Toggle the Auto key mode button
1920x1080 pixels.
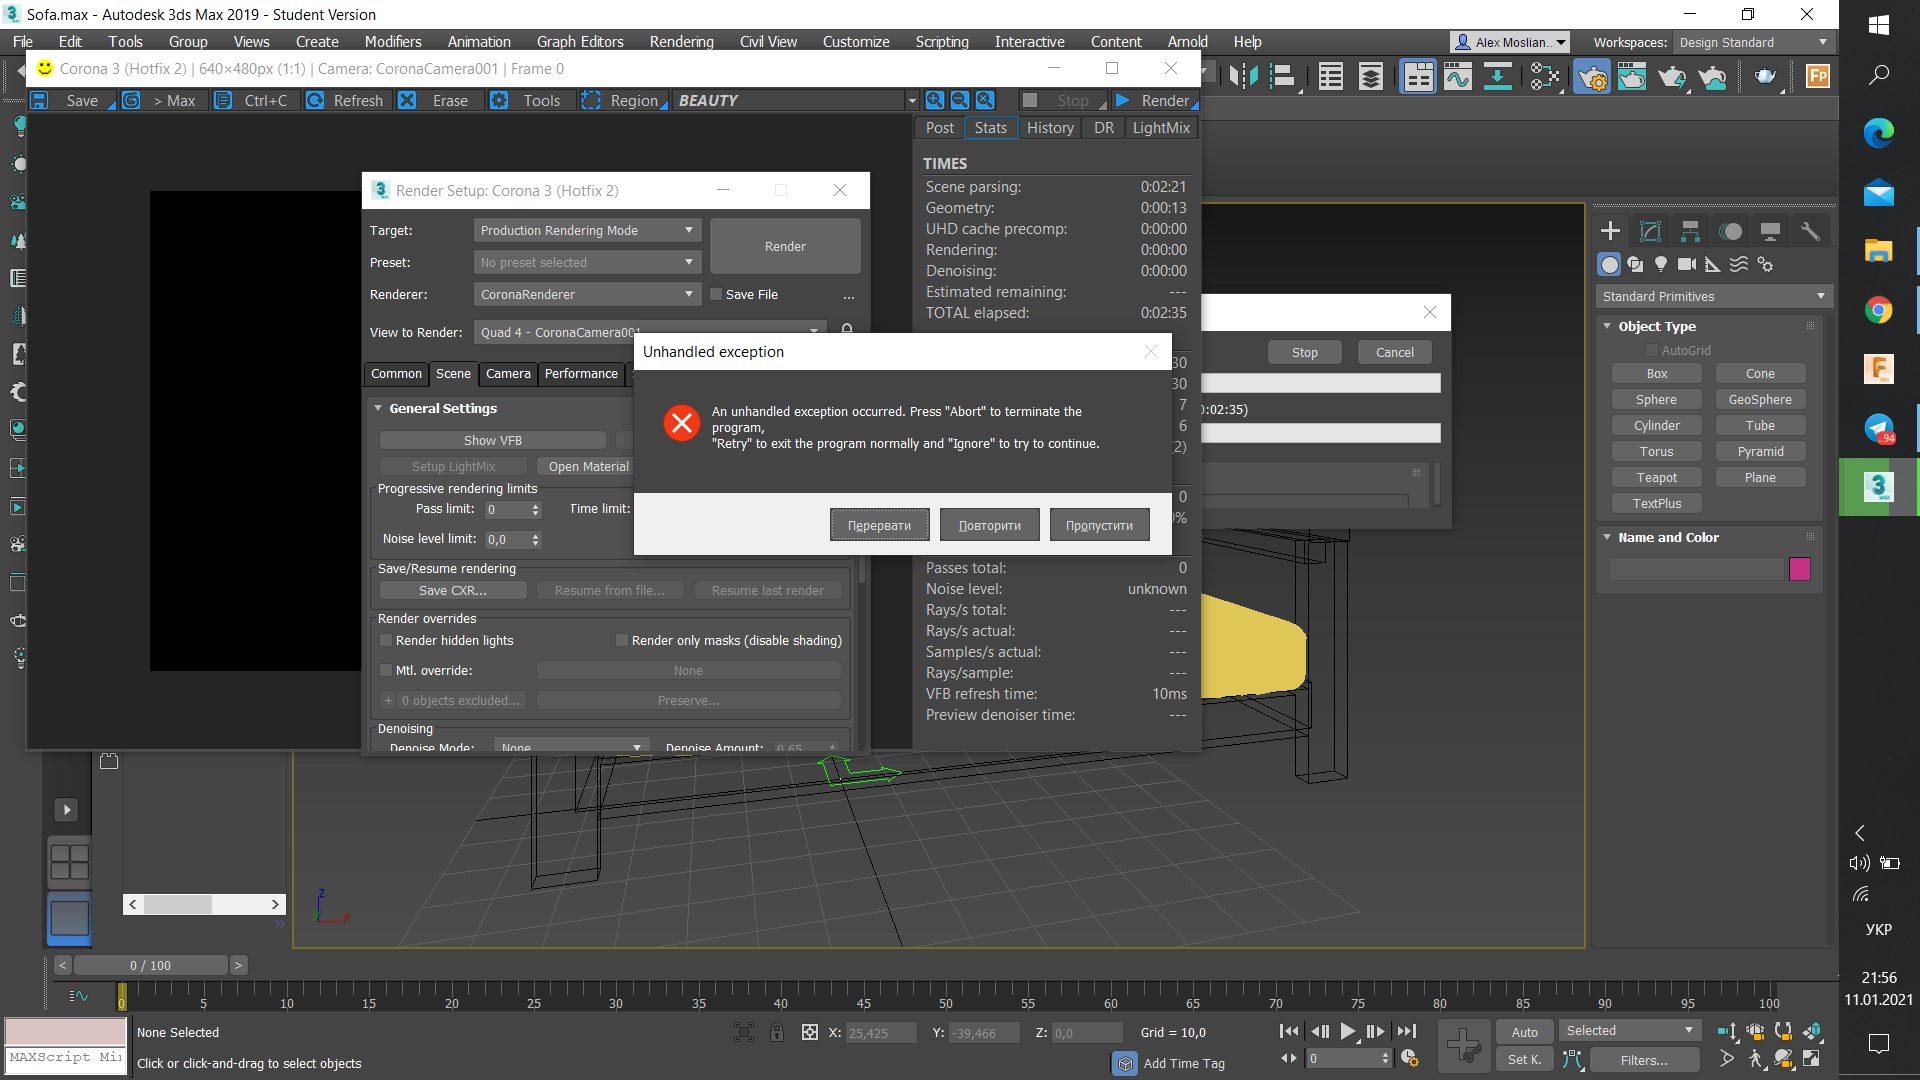pos(1524,1032)
